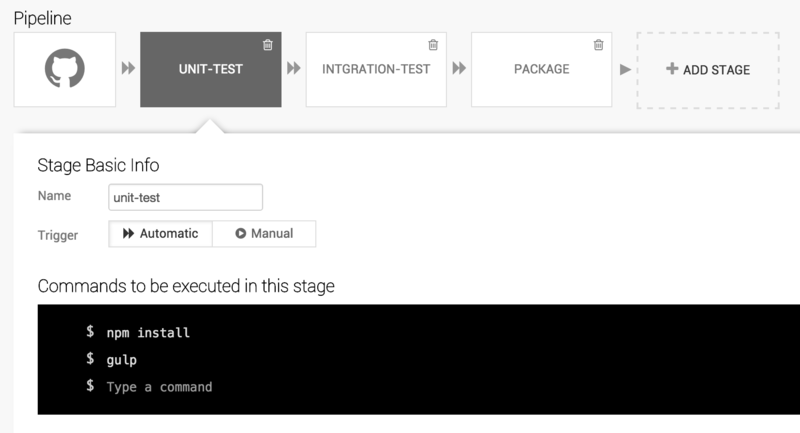Click the 'Type a command' prompt
Viewport: 800px width, 433px height.
coord(159,387)
